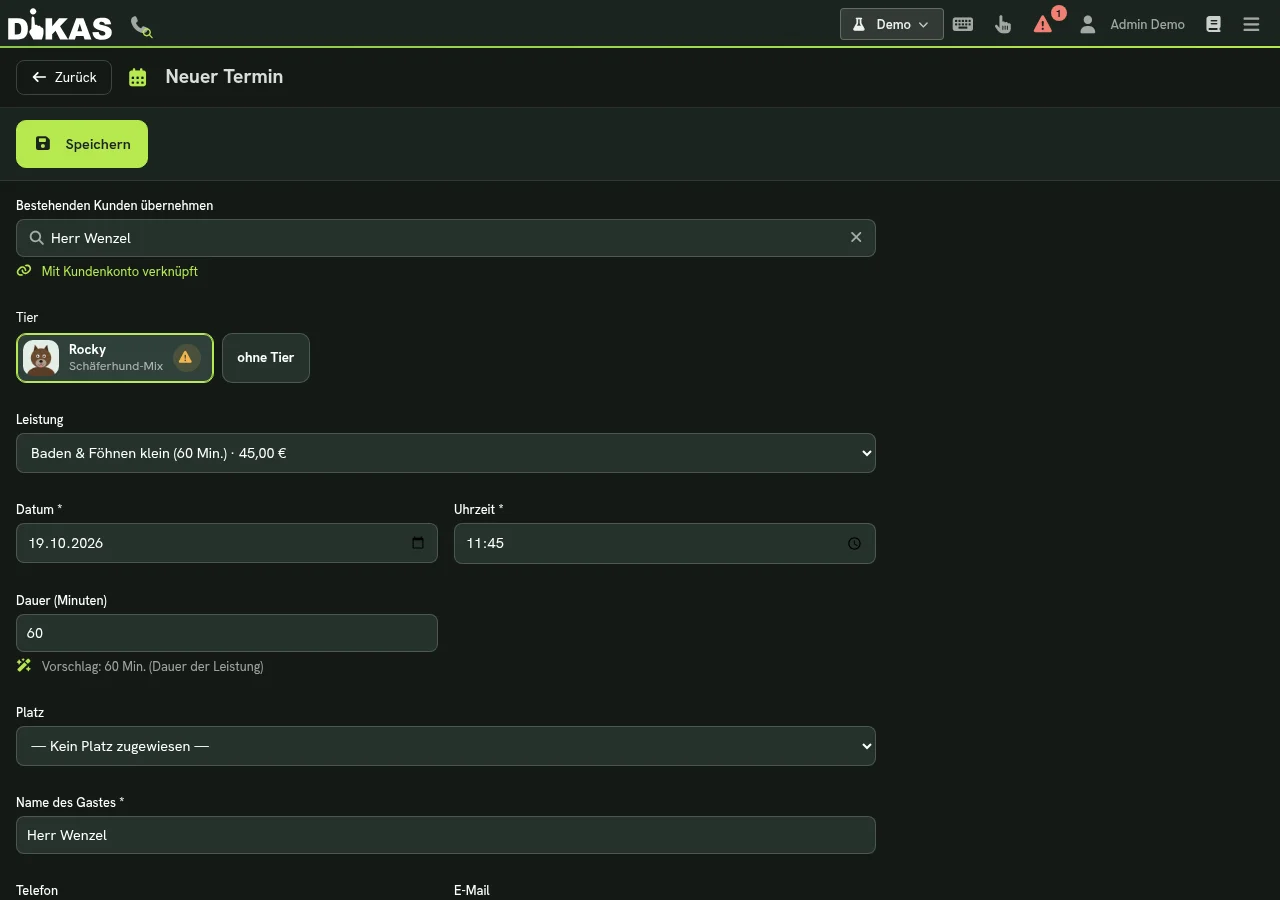This screenshot has width=1280, height=900.
Task: Click the linked account chain icon
Action: (24, 271)
